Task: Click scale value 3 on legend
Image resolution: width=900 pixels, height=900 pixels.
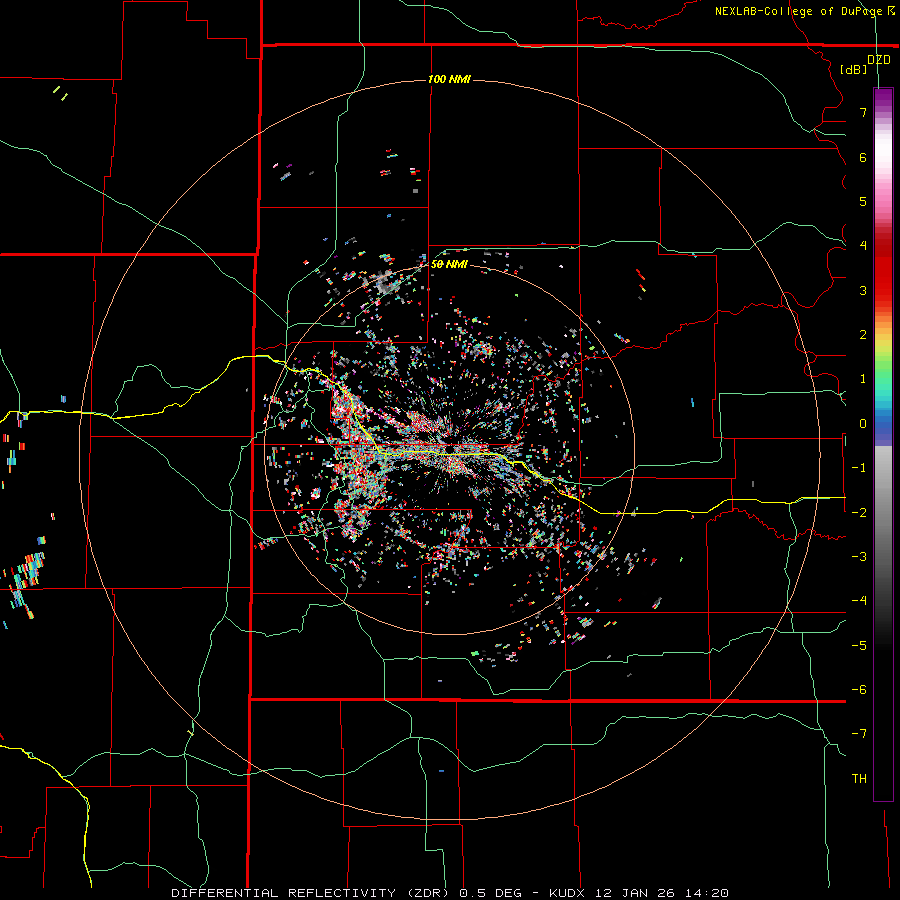Action: 863,290
